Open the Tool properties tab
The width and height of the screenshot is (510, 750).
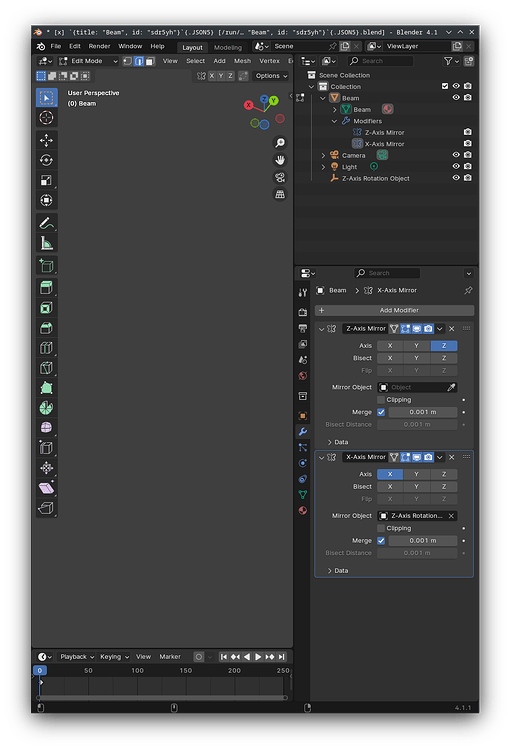point(303,292)
